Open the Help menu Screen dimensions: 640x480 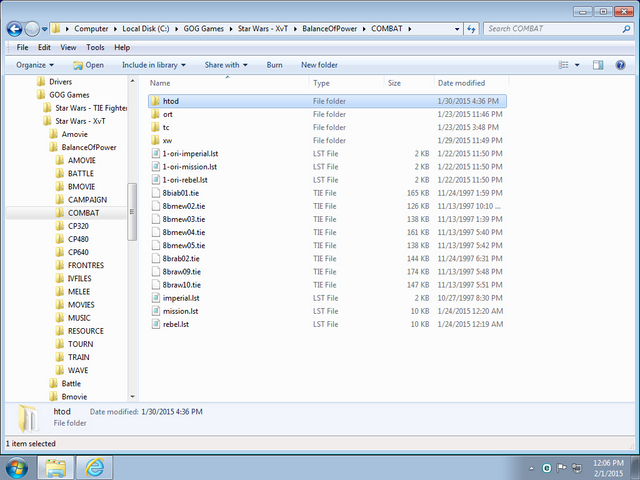pos(122,47)
